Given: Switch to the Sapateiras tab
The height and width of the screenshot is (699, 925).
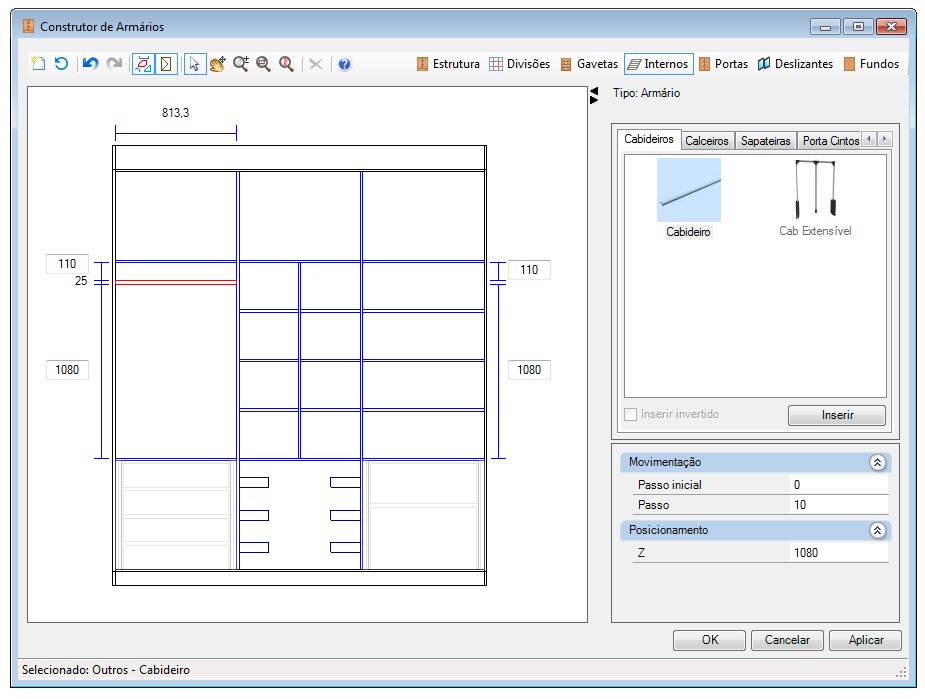Looking at the screenshot, I should pyautogui.click(x=765, y=141).
